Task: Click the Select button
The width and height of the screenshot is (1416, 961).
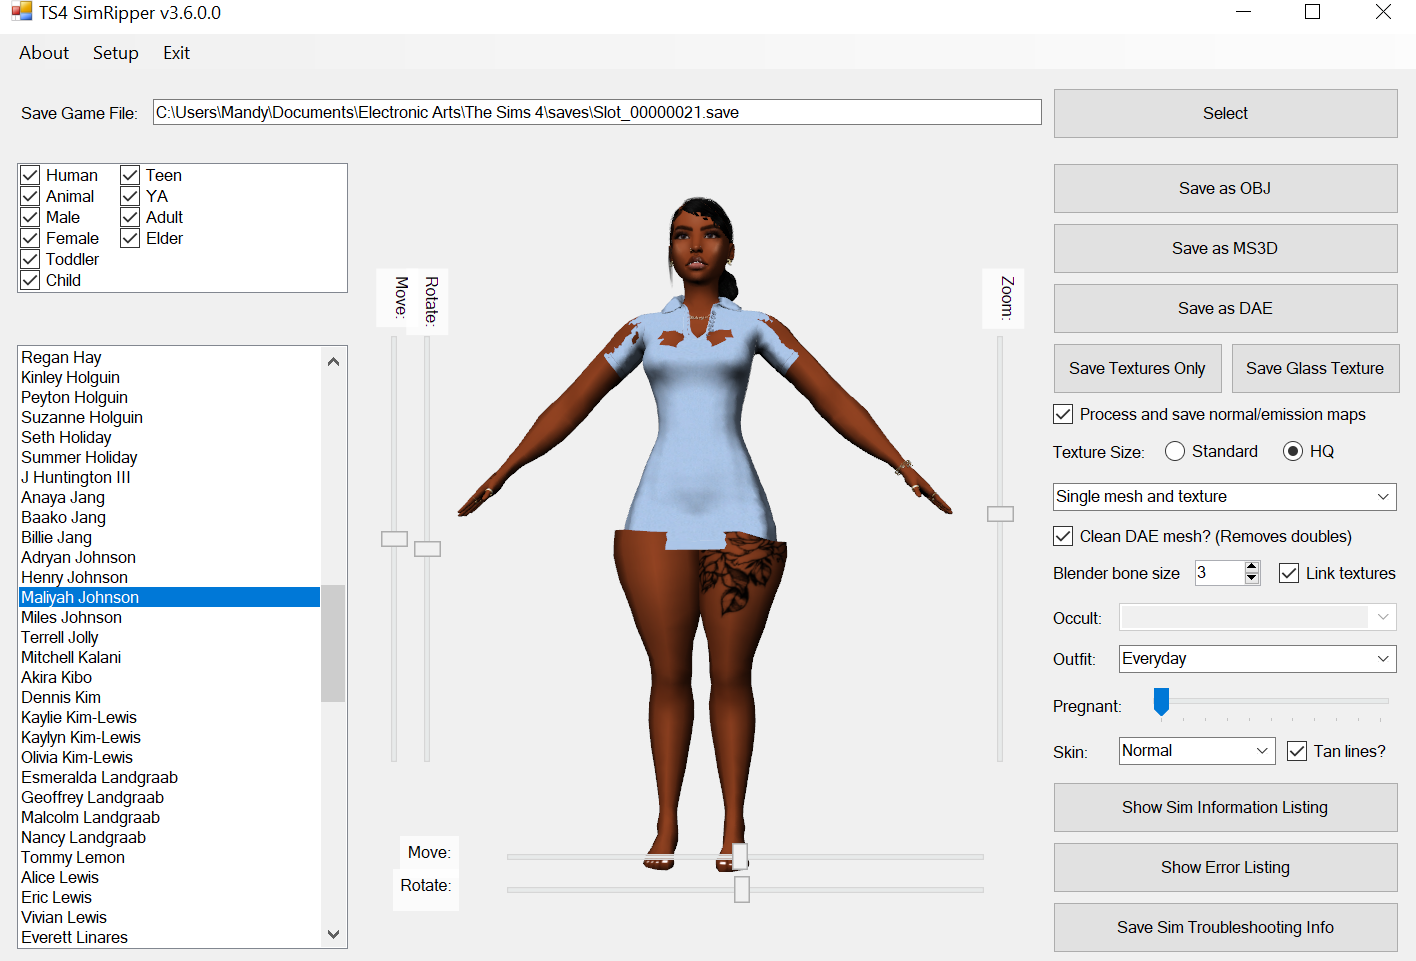Action: point(1224,113)
